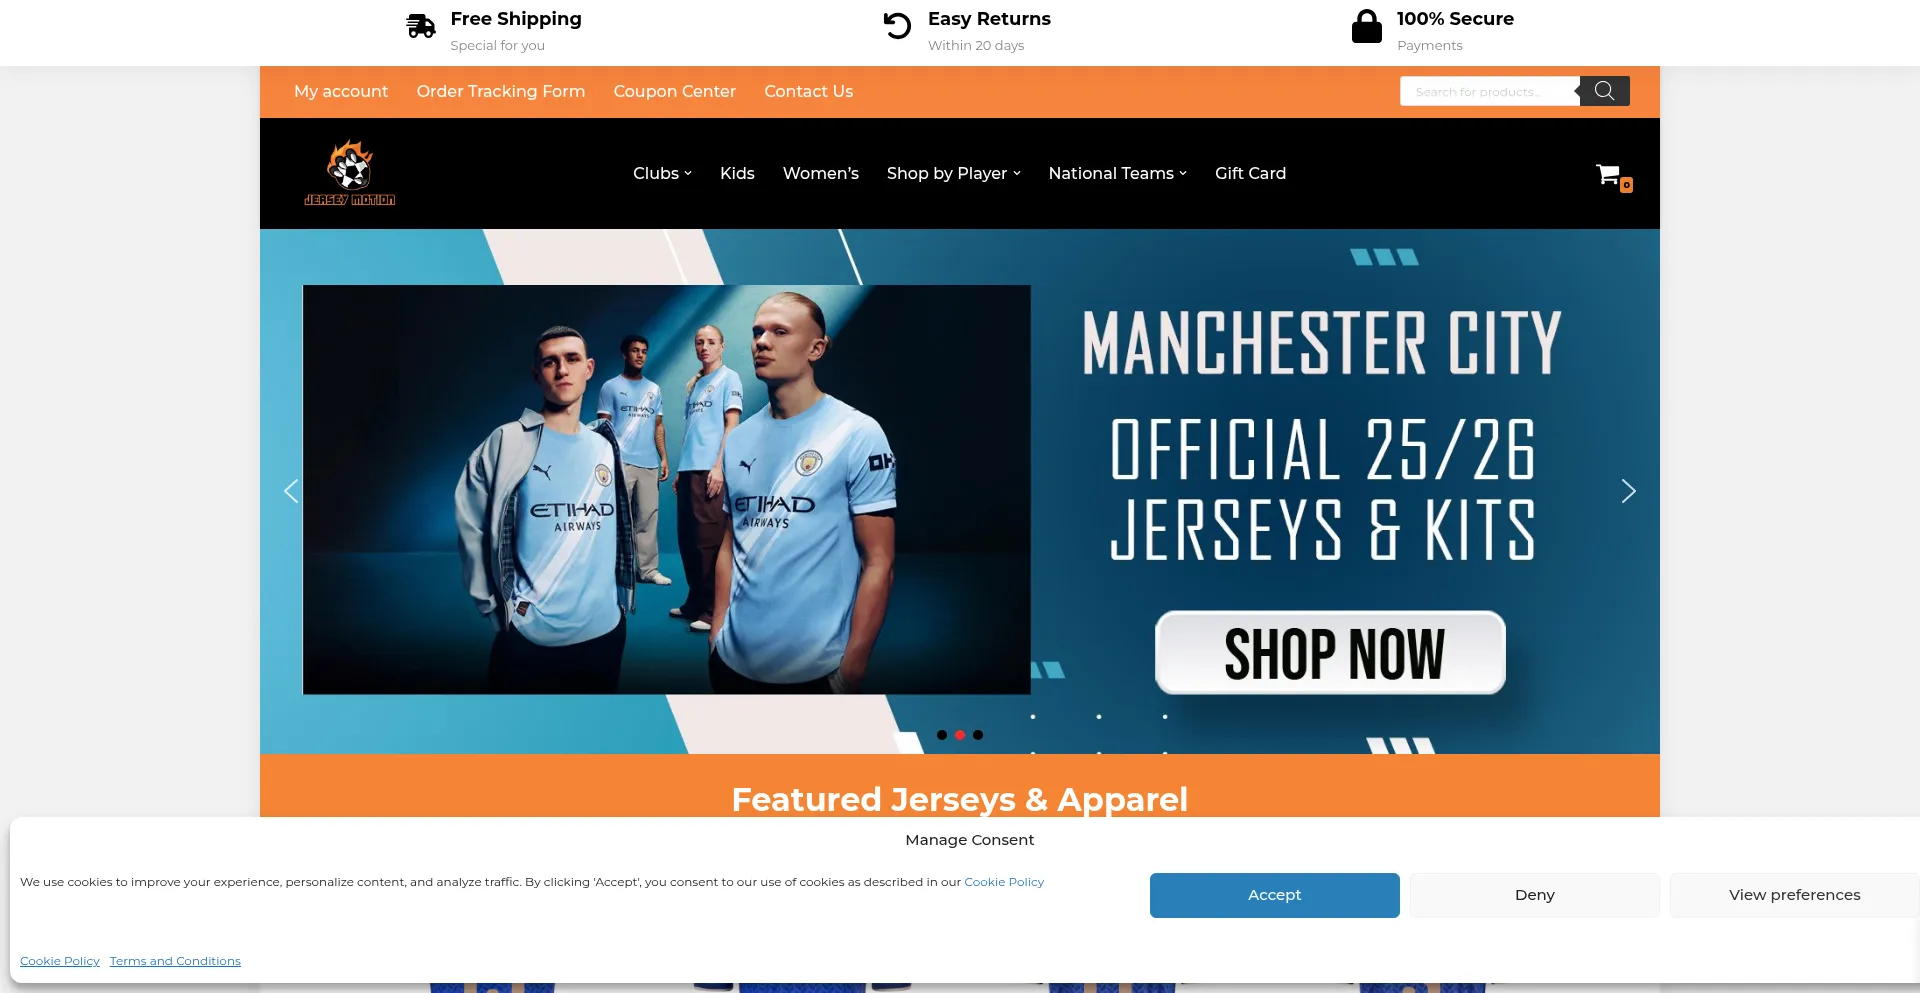
Task: Open the Kids menu item
Action: tap(737, 173)
